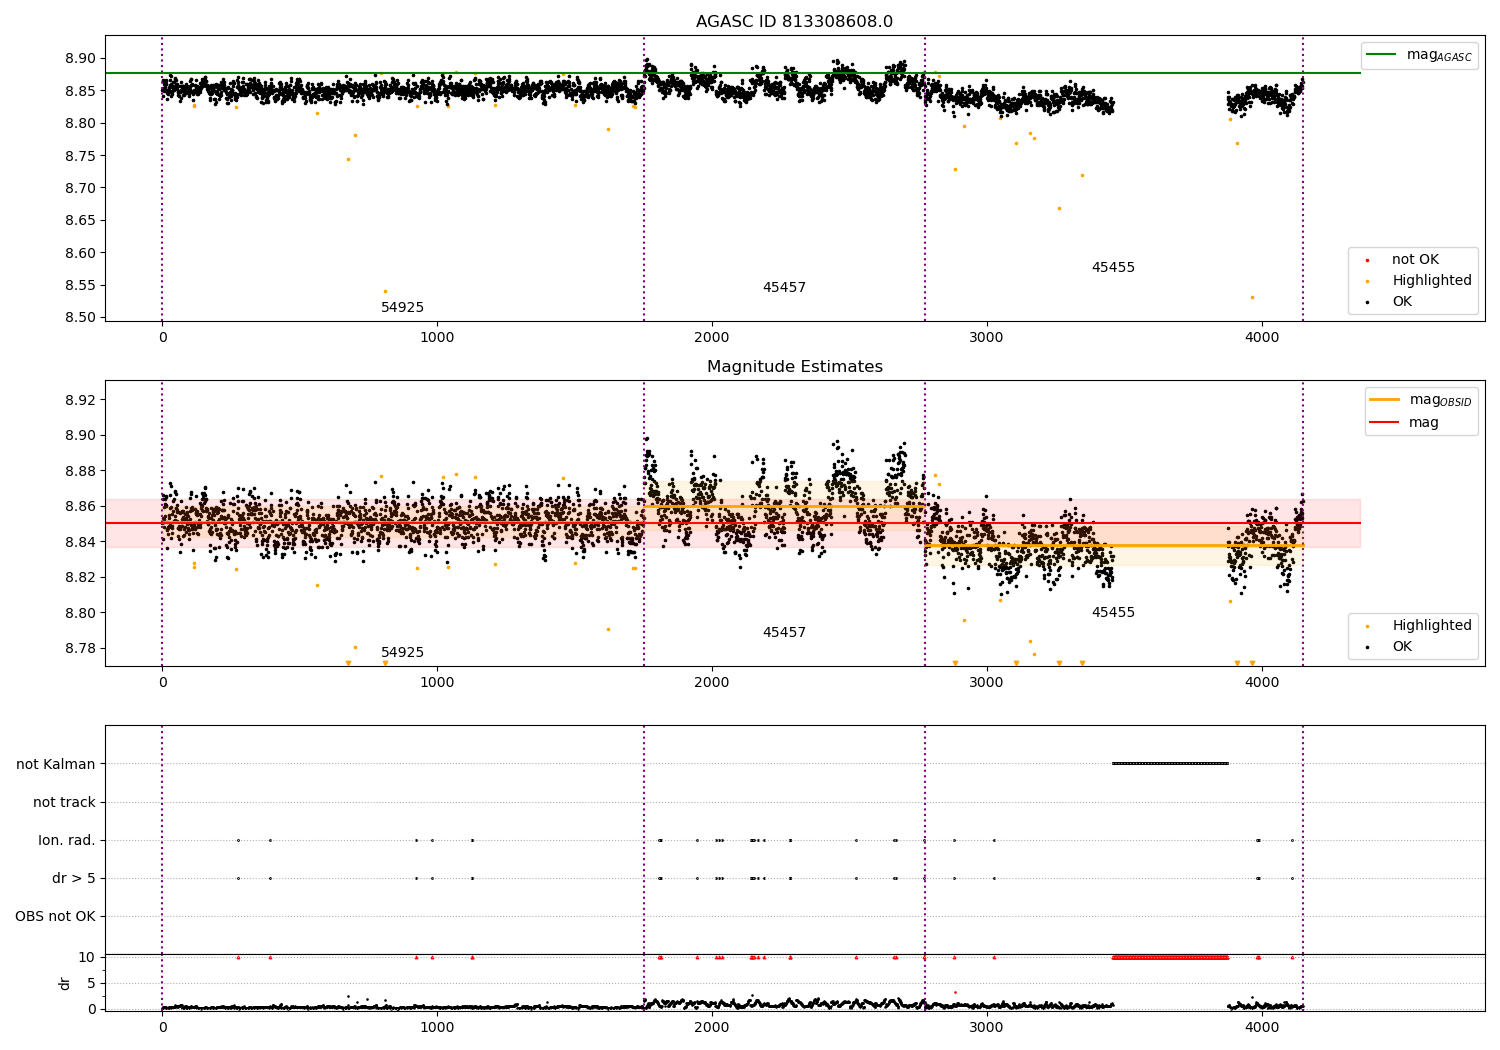The height and width of the screenshot is (1050, 1500).
Task: Click obsid label 45457 in AGASC ID plot
Action: 784,288
